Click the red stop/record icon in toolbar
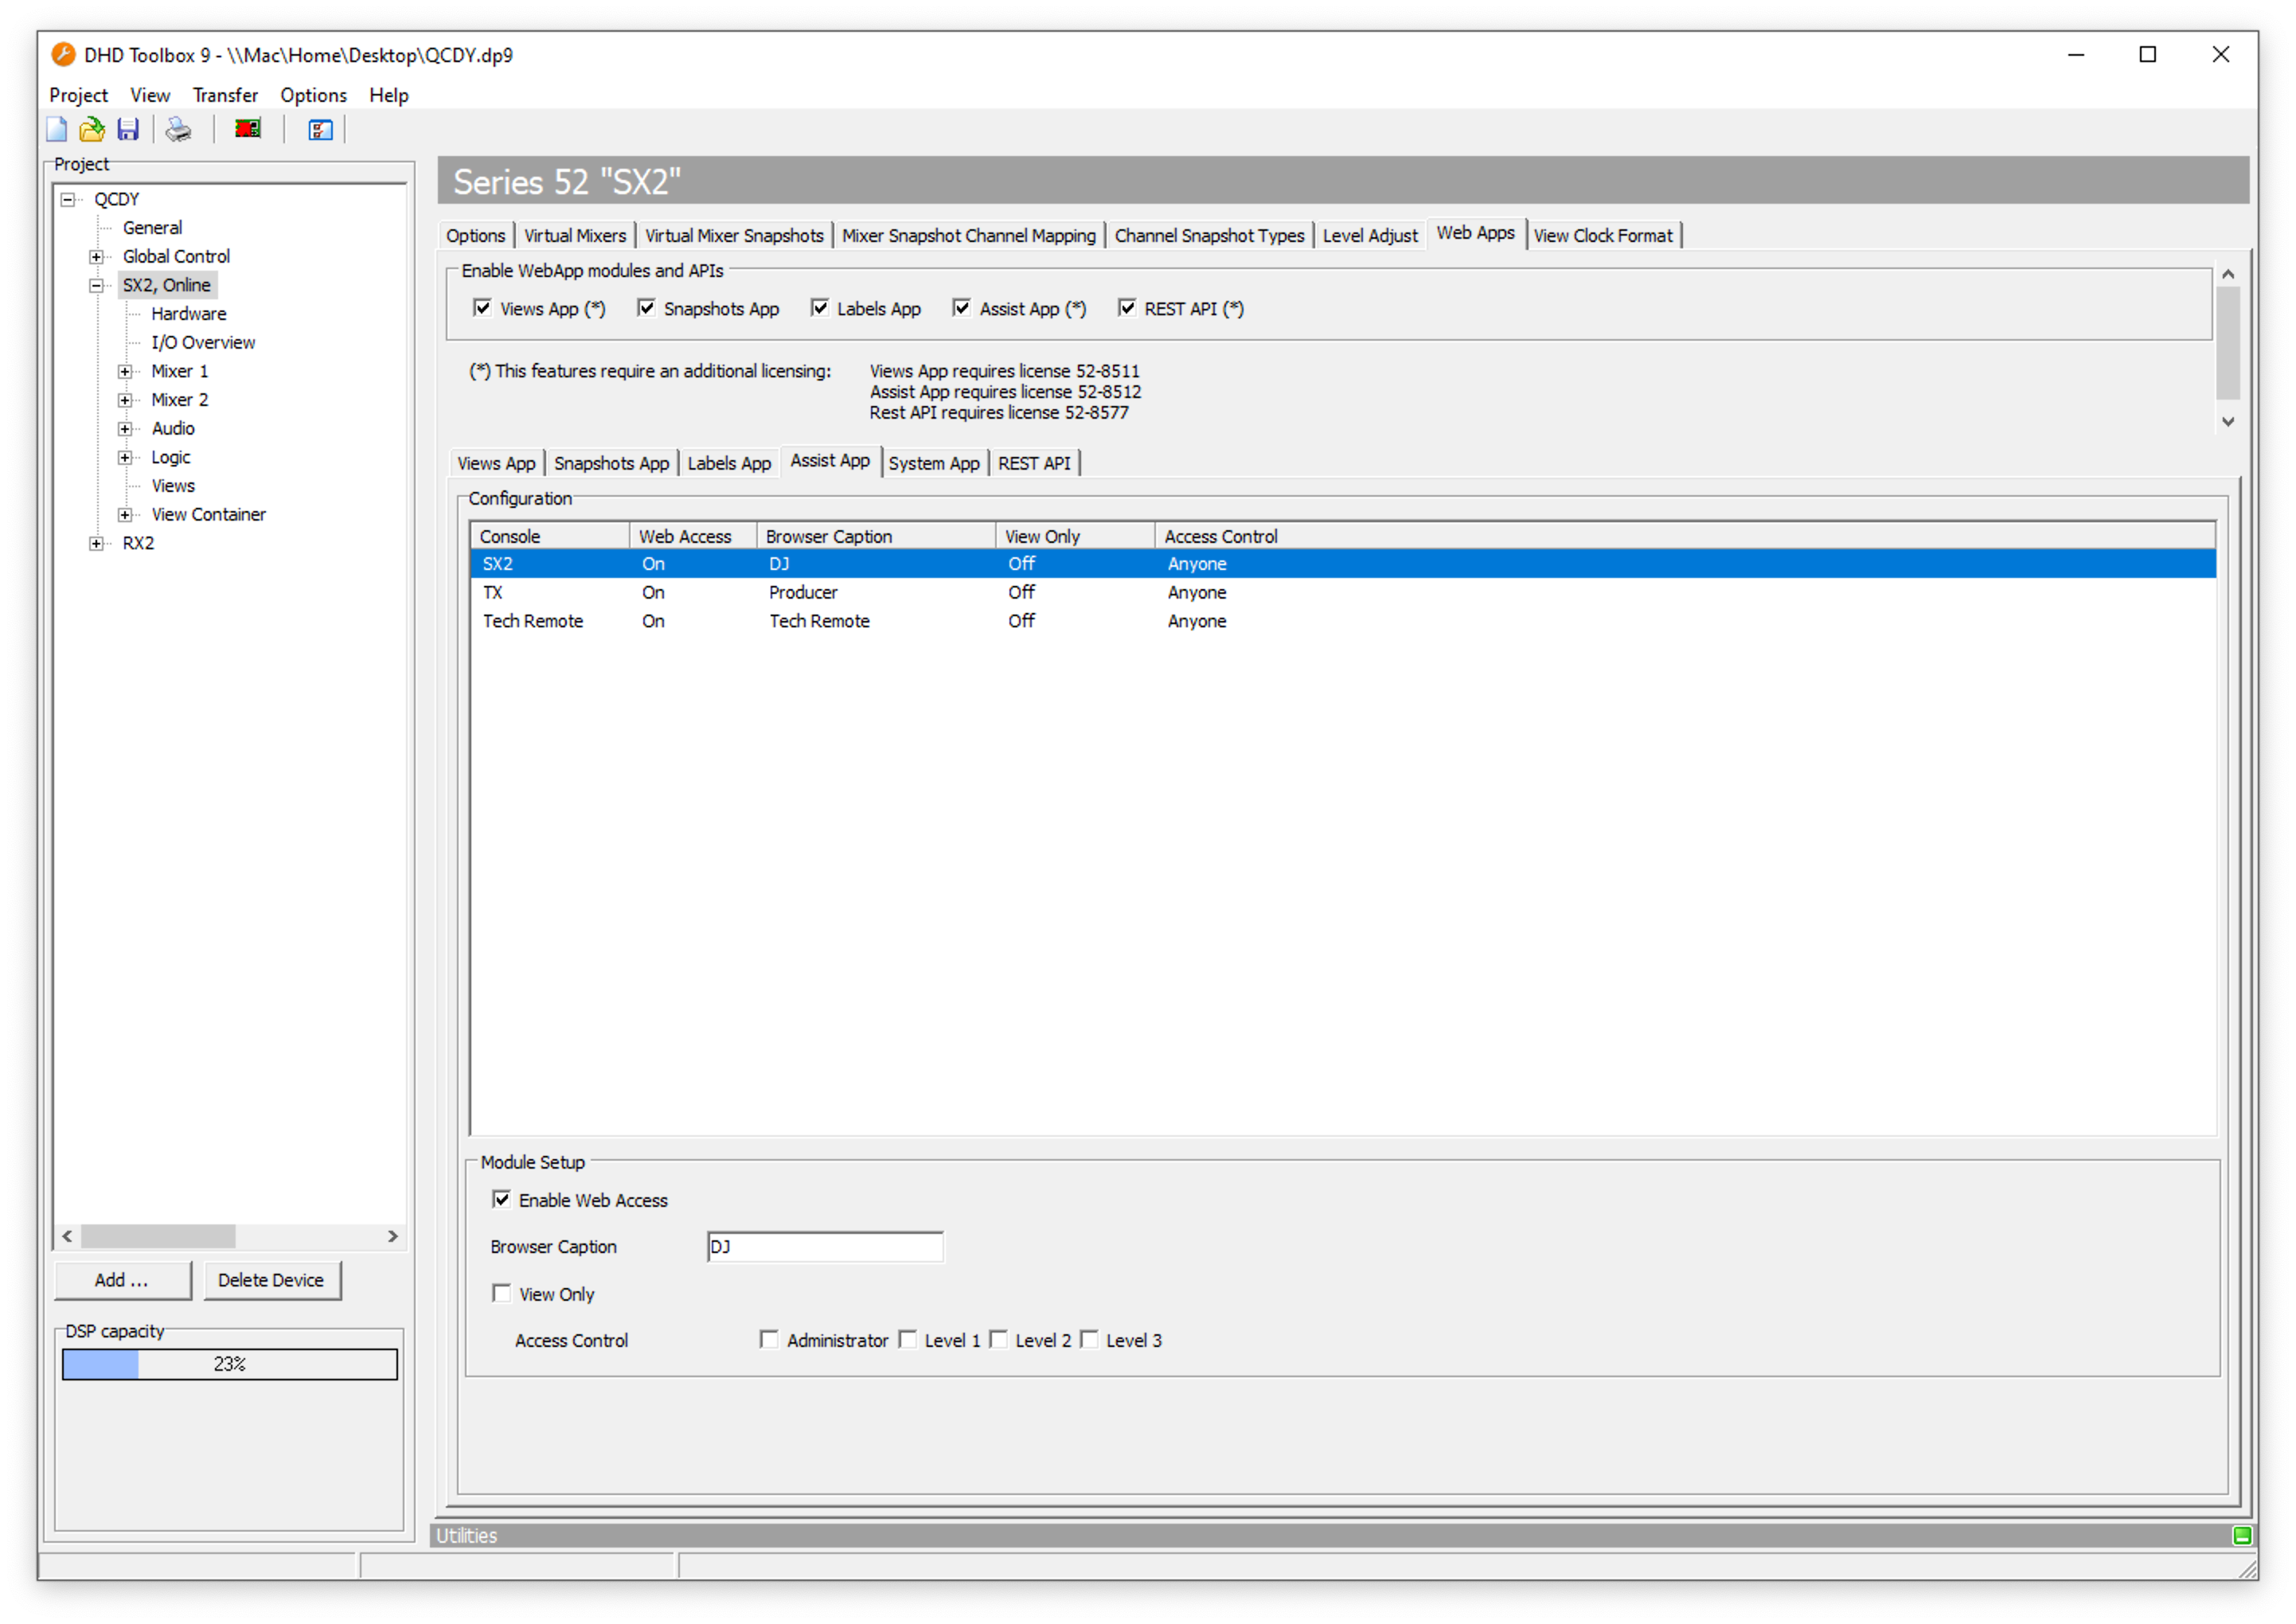This screenshot has height=1624, width=2296. coord(246,132)
